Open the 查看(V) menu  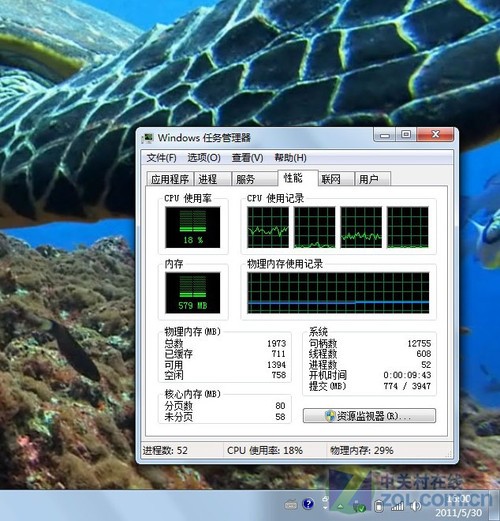click(247, 158)
